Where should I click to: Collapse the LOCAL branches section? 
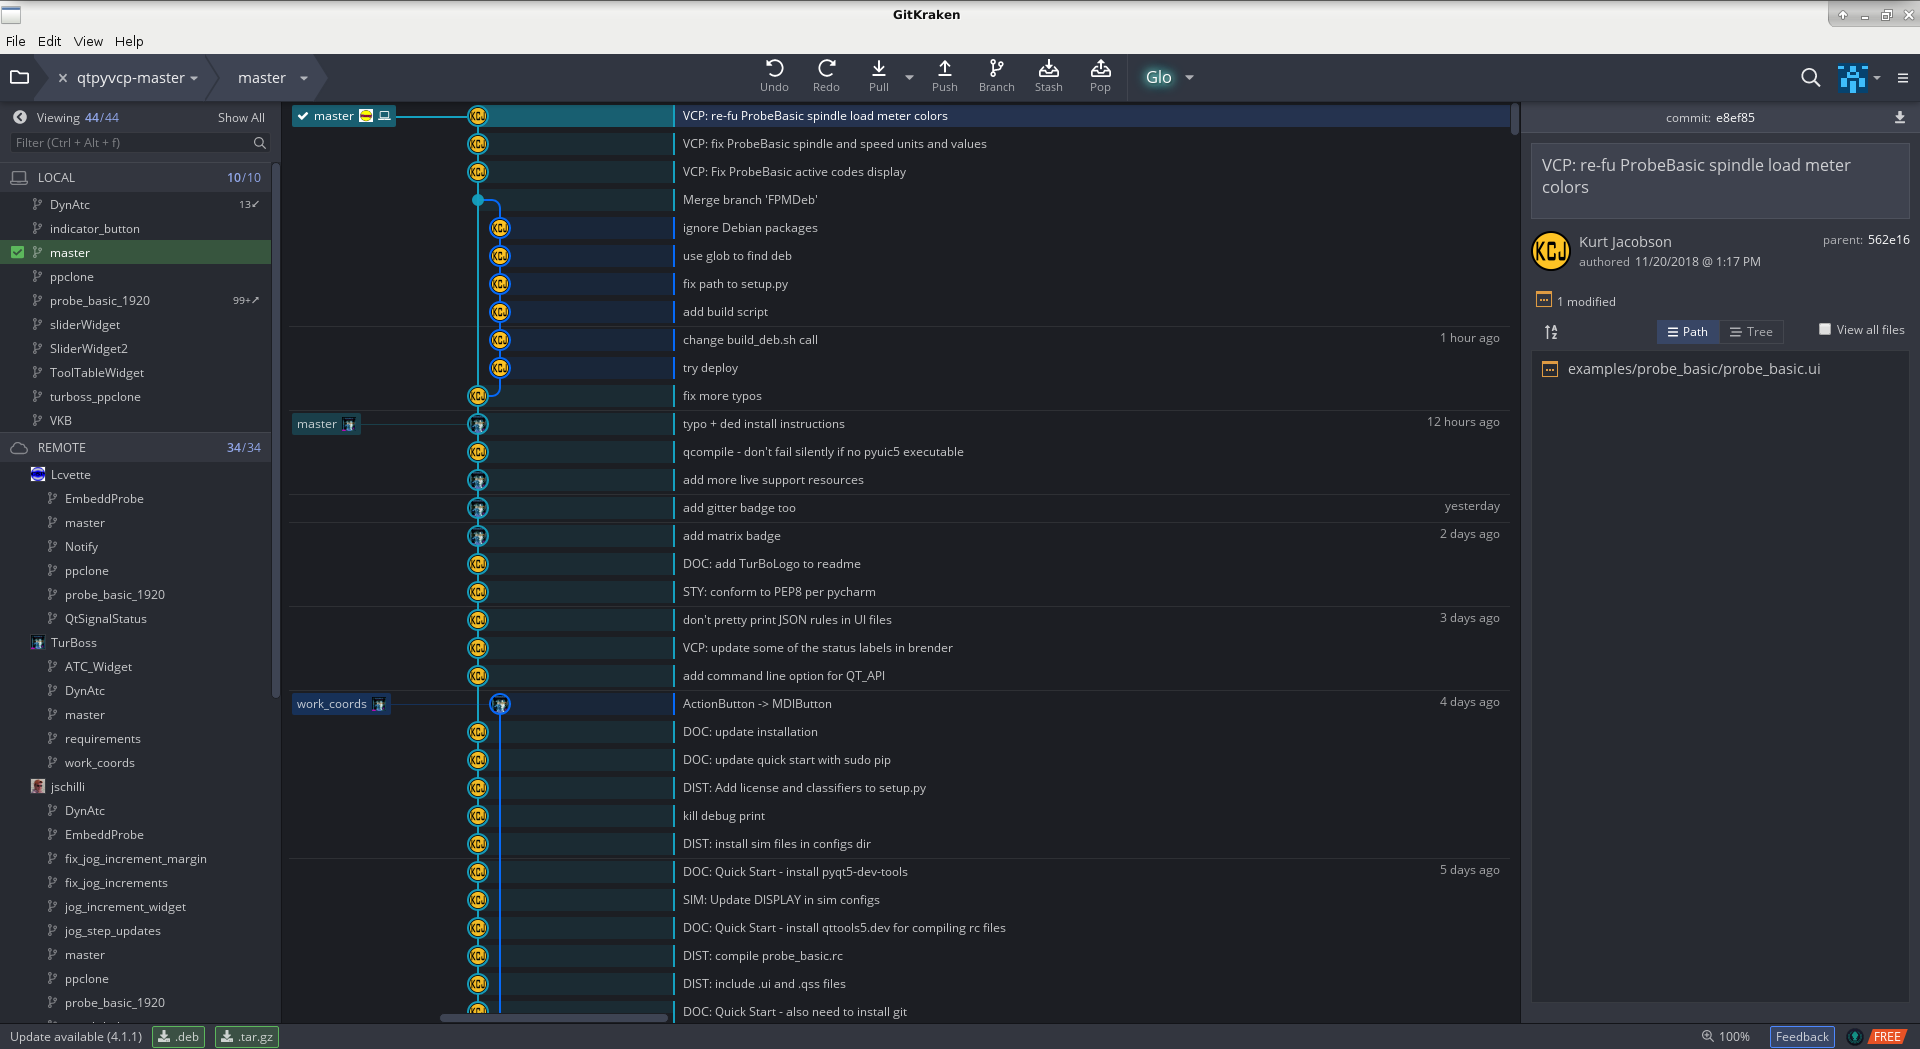click(x=135, y=177)
